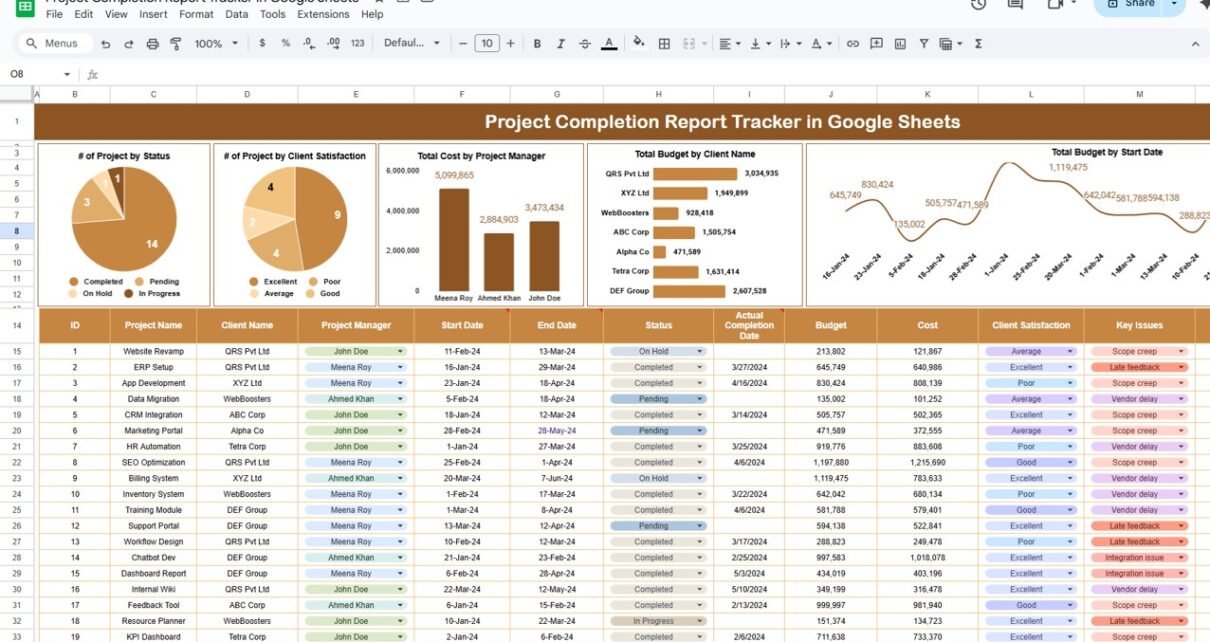Click the Share button
The width and height of the screenshot is (1210, 642).
pos(1129,4)
